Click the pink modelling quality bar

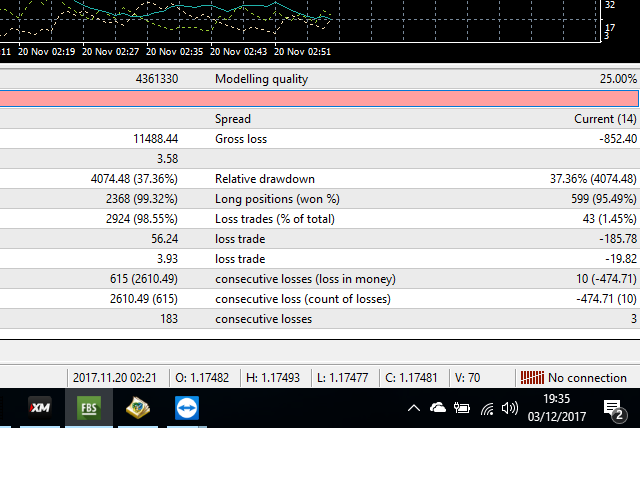318,99
